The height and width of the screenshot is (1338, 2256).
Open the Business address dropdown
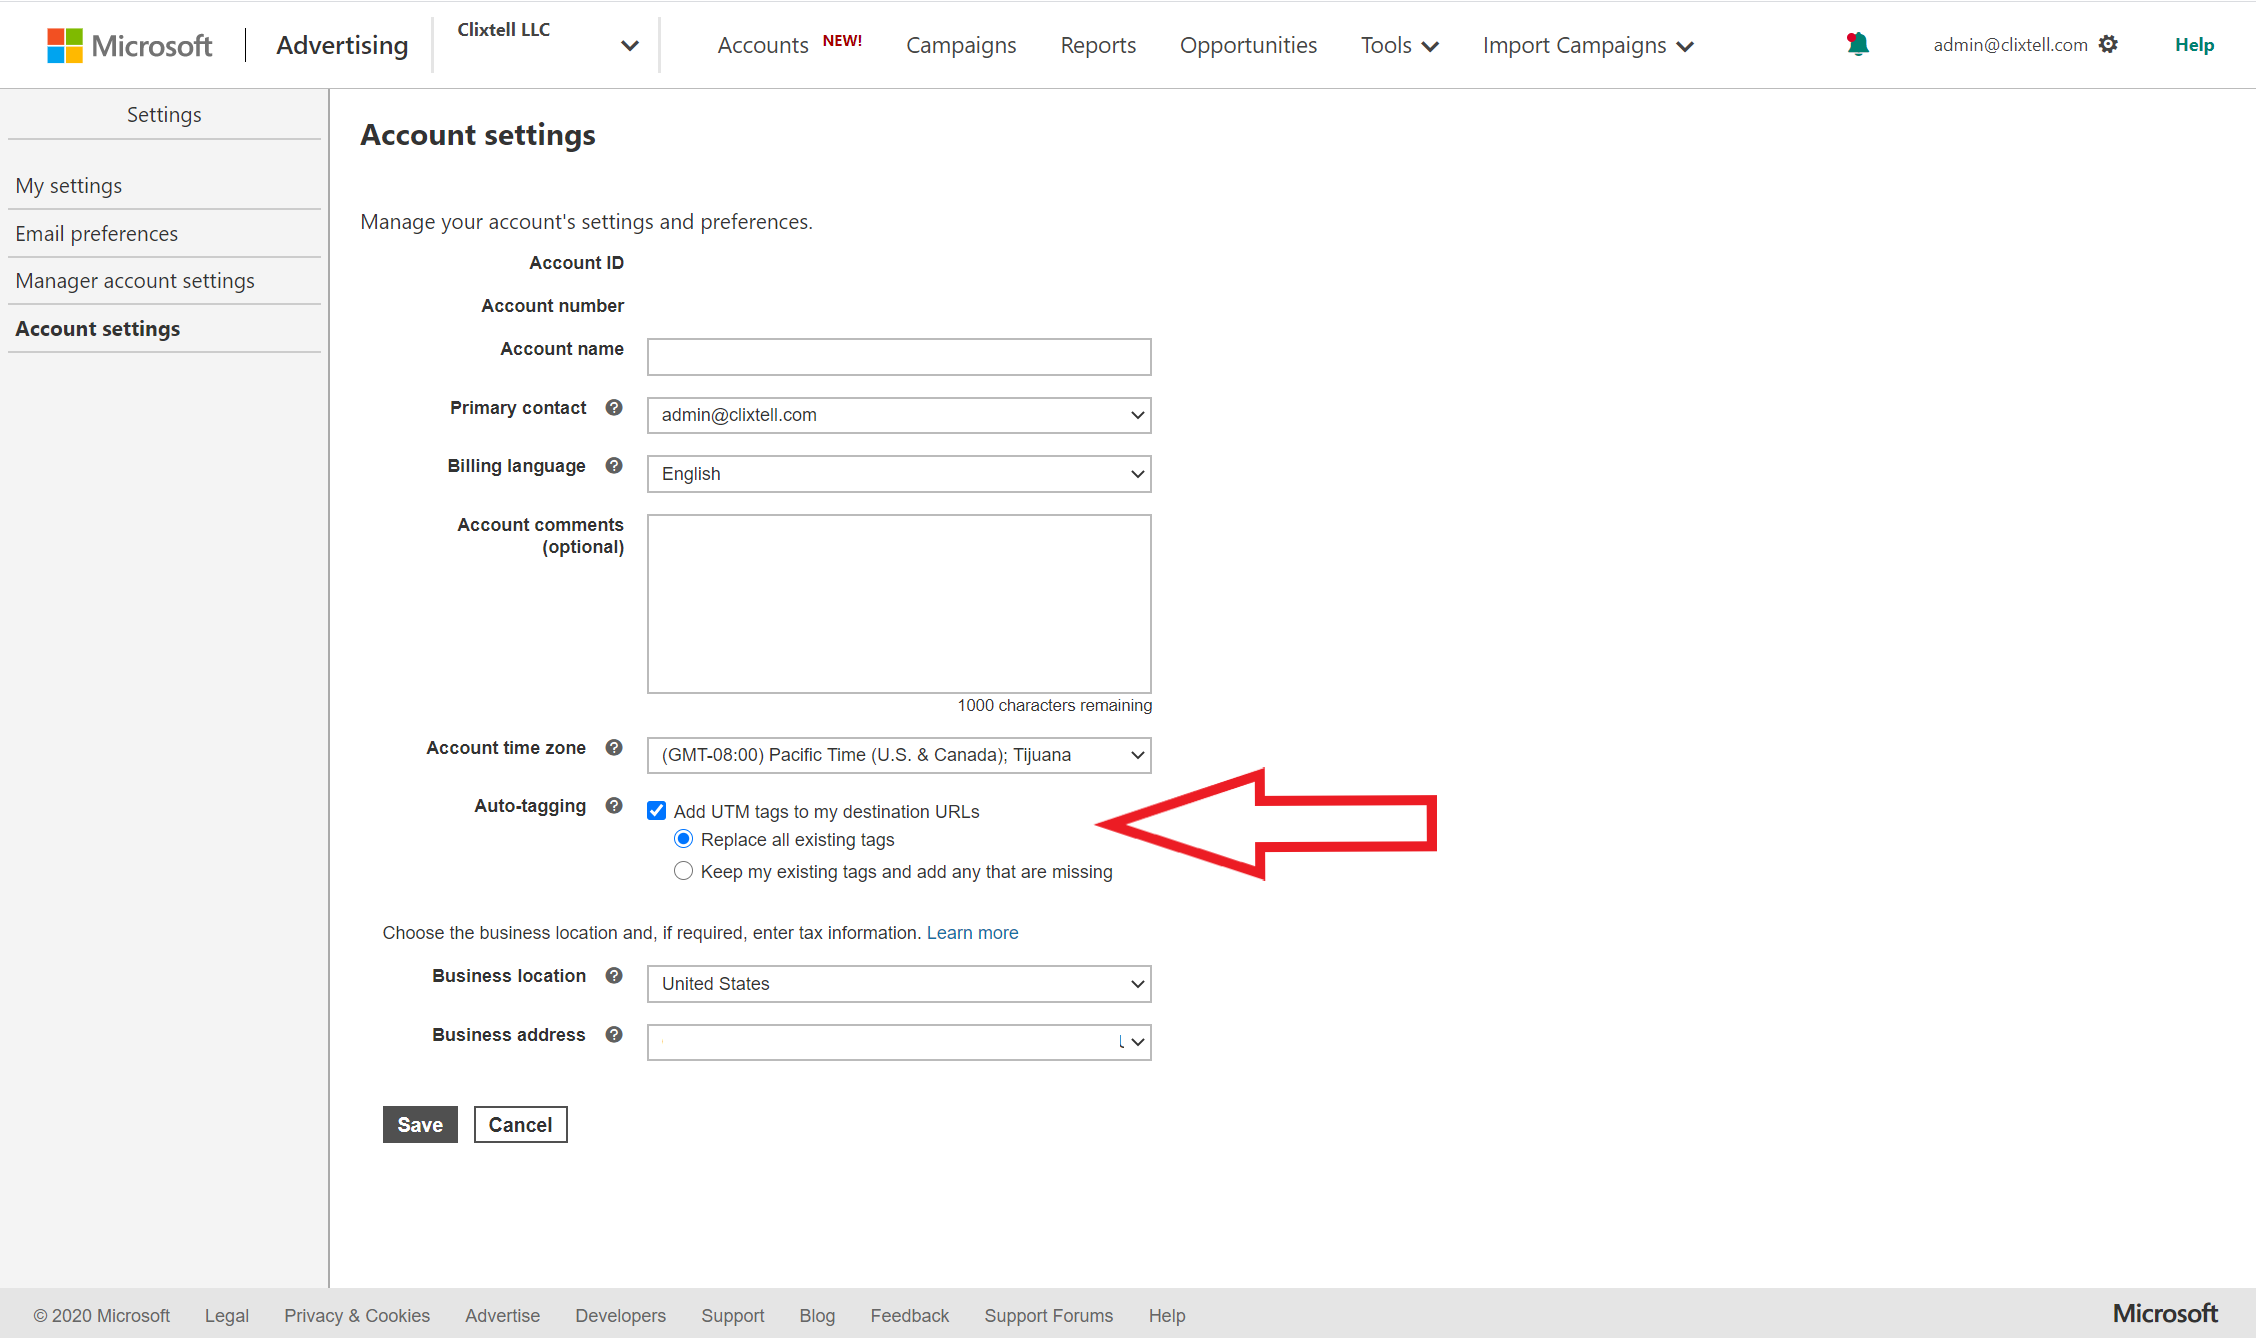[899, 1042]
